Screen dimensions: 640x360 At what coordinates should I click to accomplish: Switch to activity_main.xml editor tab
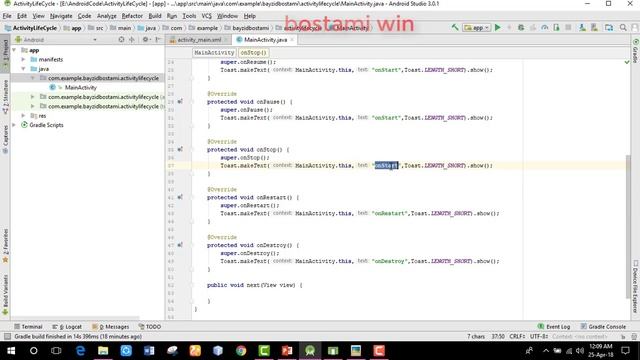(198, 40)
